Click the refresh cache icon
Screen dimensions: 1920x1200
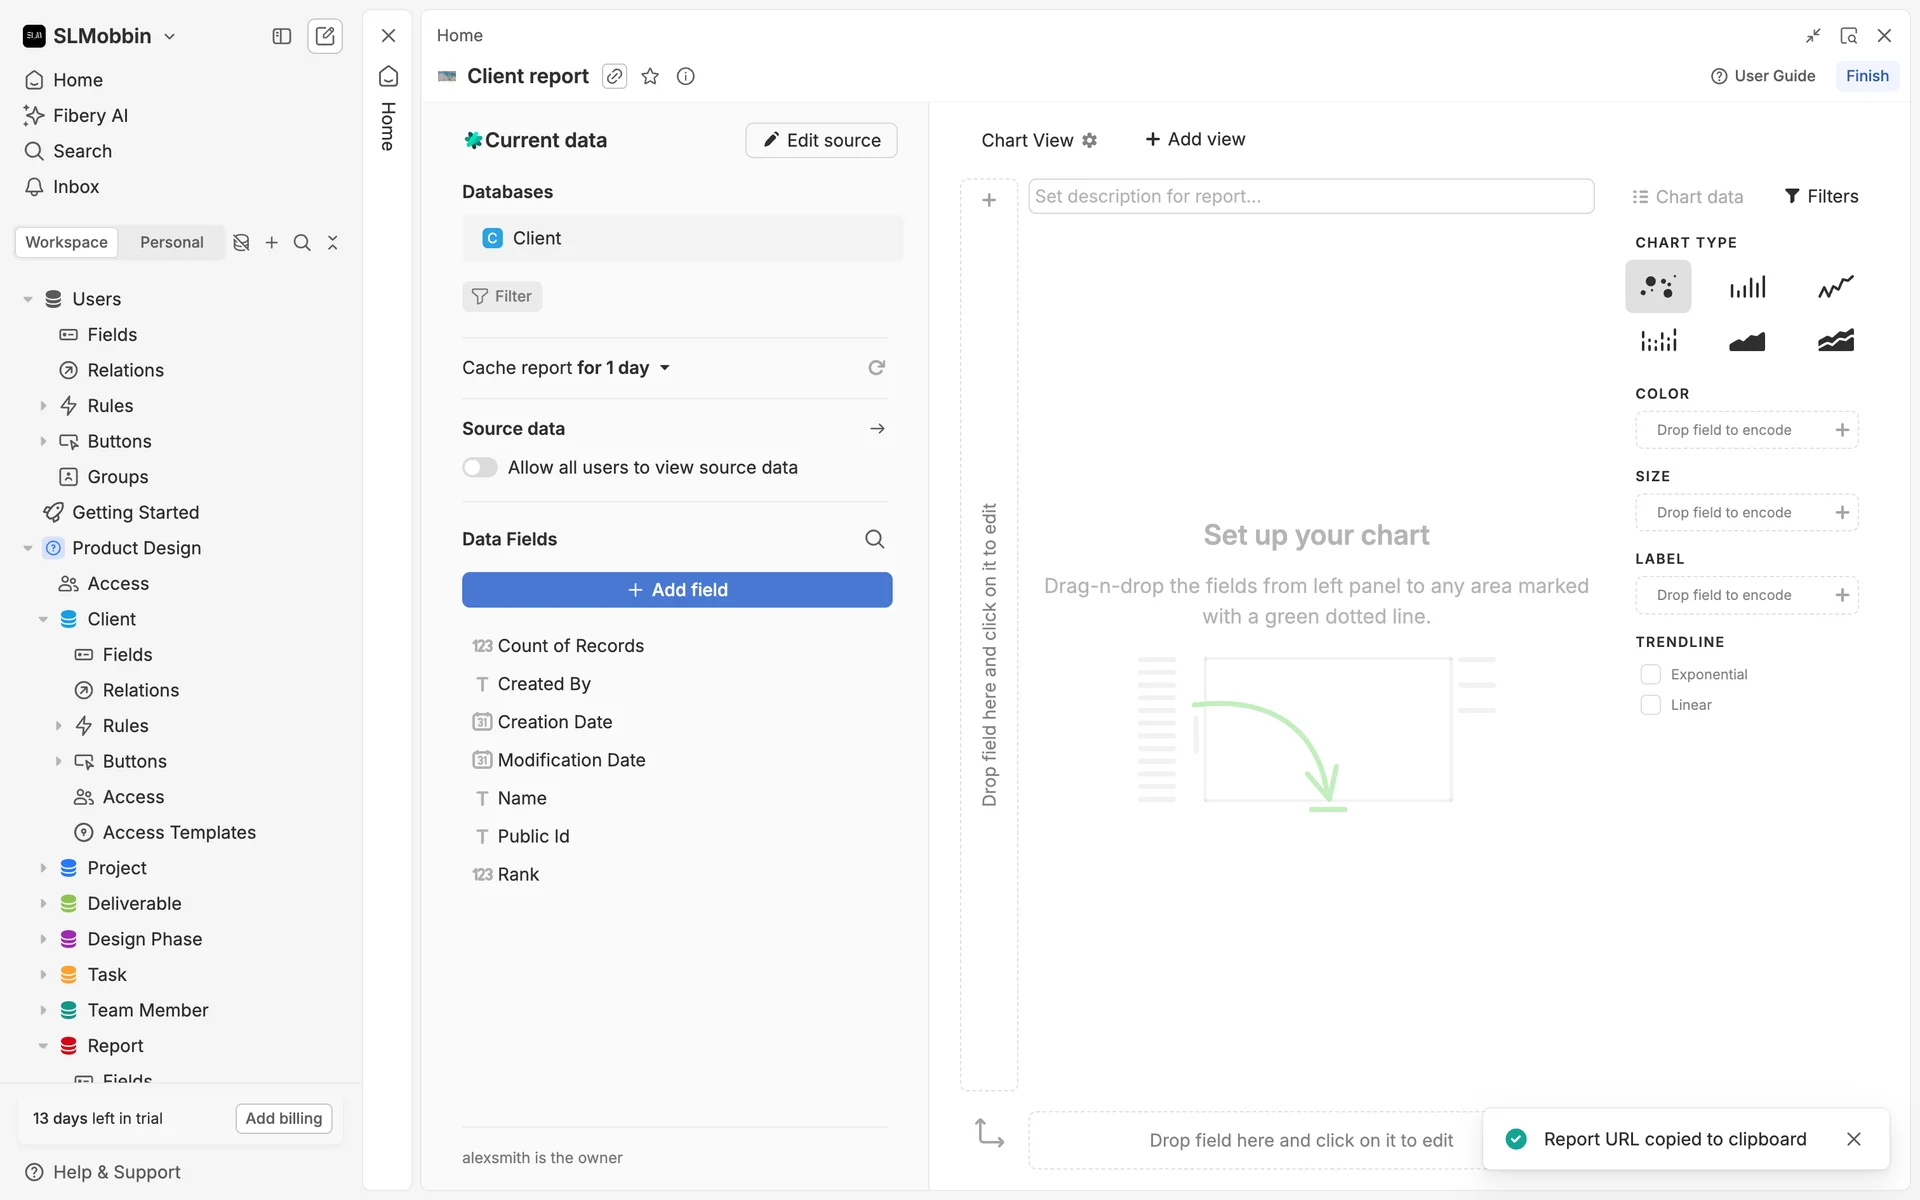876,368
